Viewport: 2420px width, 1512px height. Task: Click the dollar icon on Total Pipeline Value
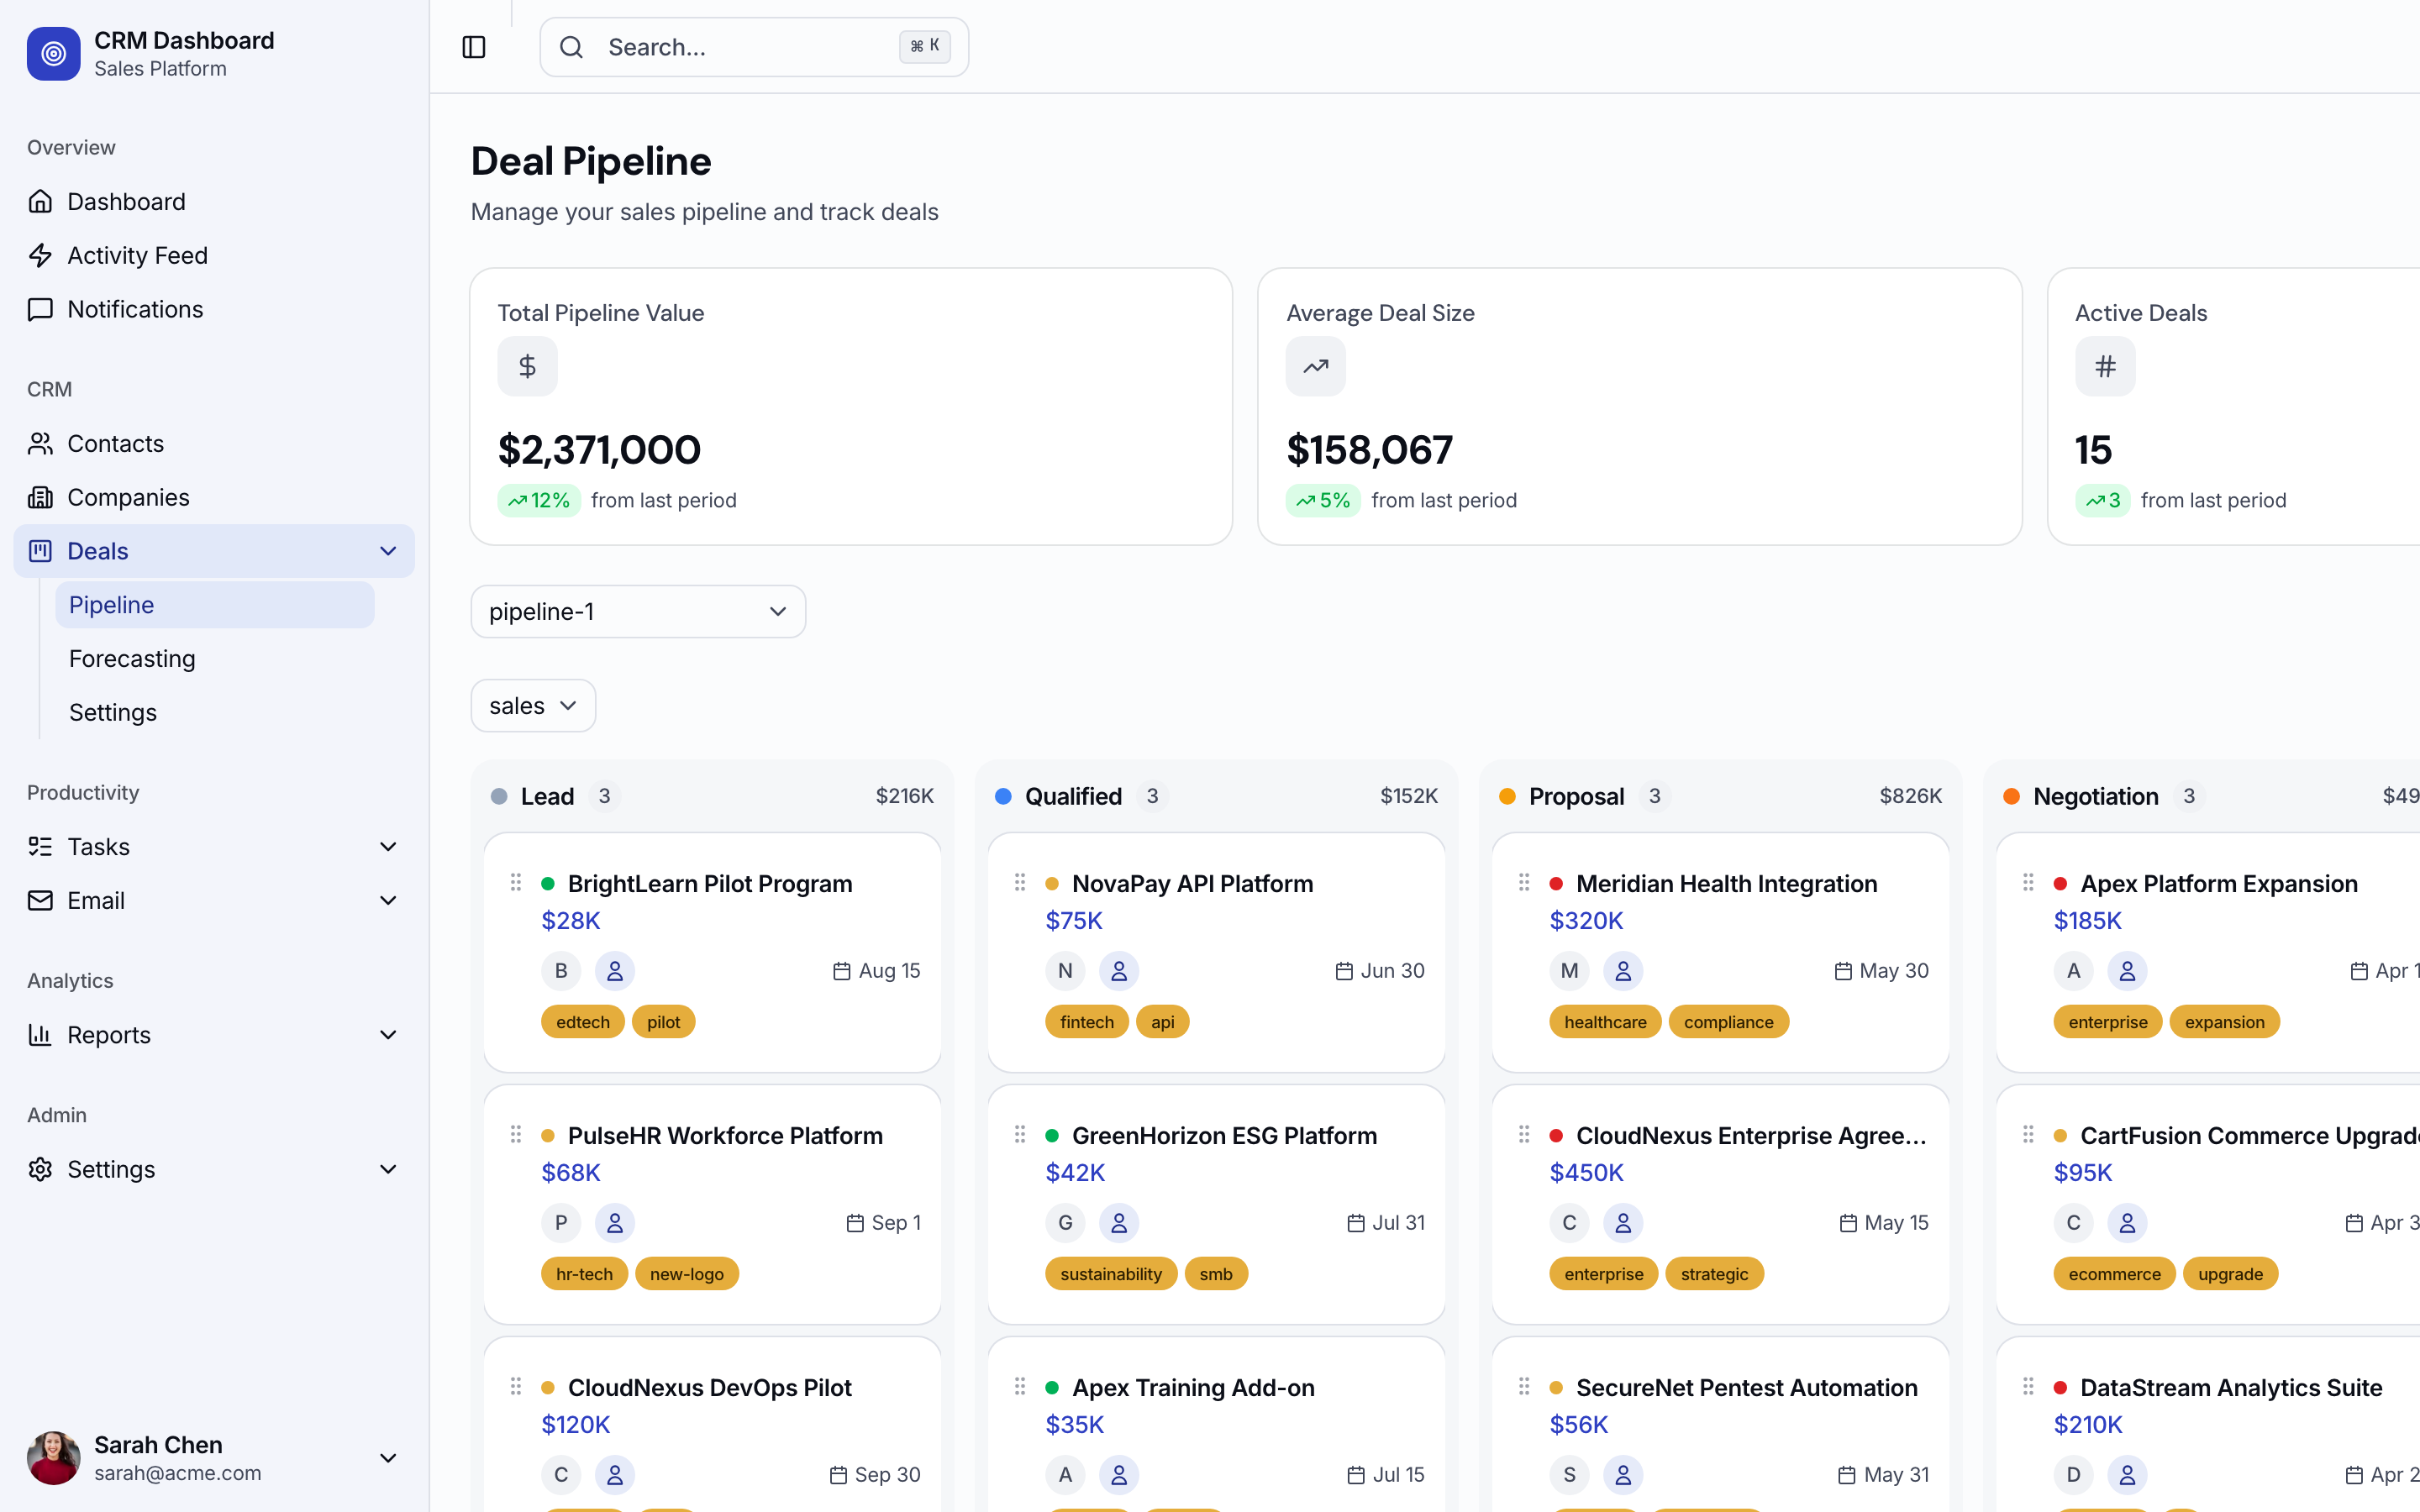[x=527, y=366]
